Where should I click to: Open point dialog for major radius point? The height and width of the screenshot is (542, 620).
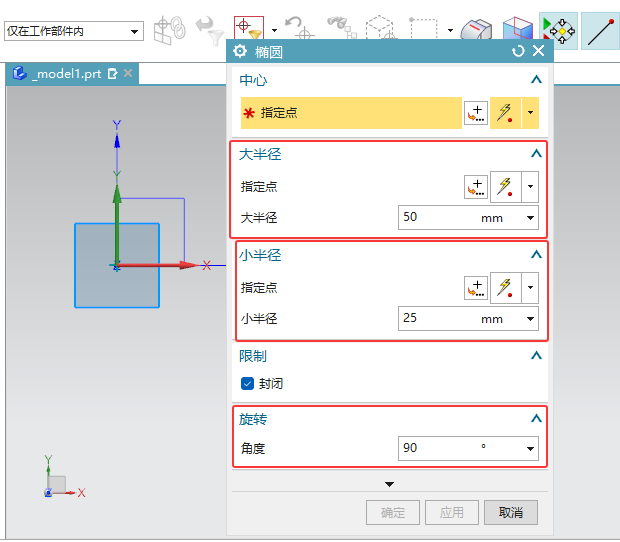476,187
